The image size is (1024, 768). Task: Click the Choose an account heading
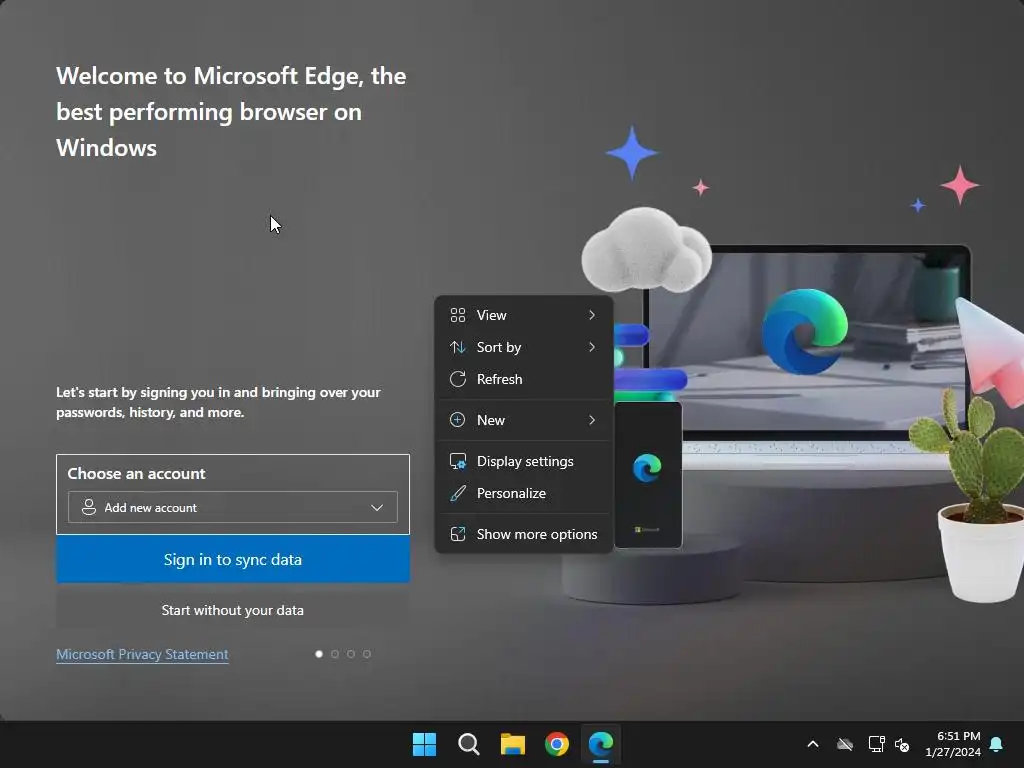click(x=136, y=473)
